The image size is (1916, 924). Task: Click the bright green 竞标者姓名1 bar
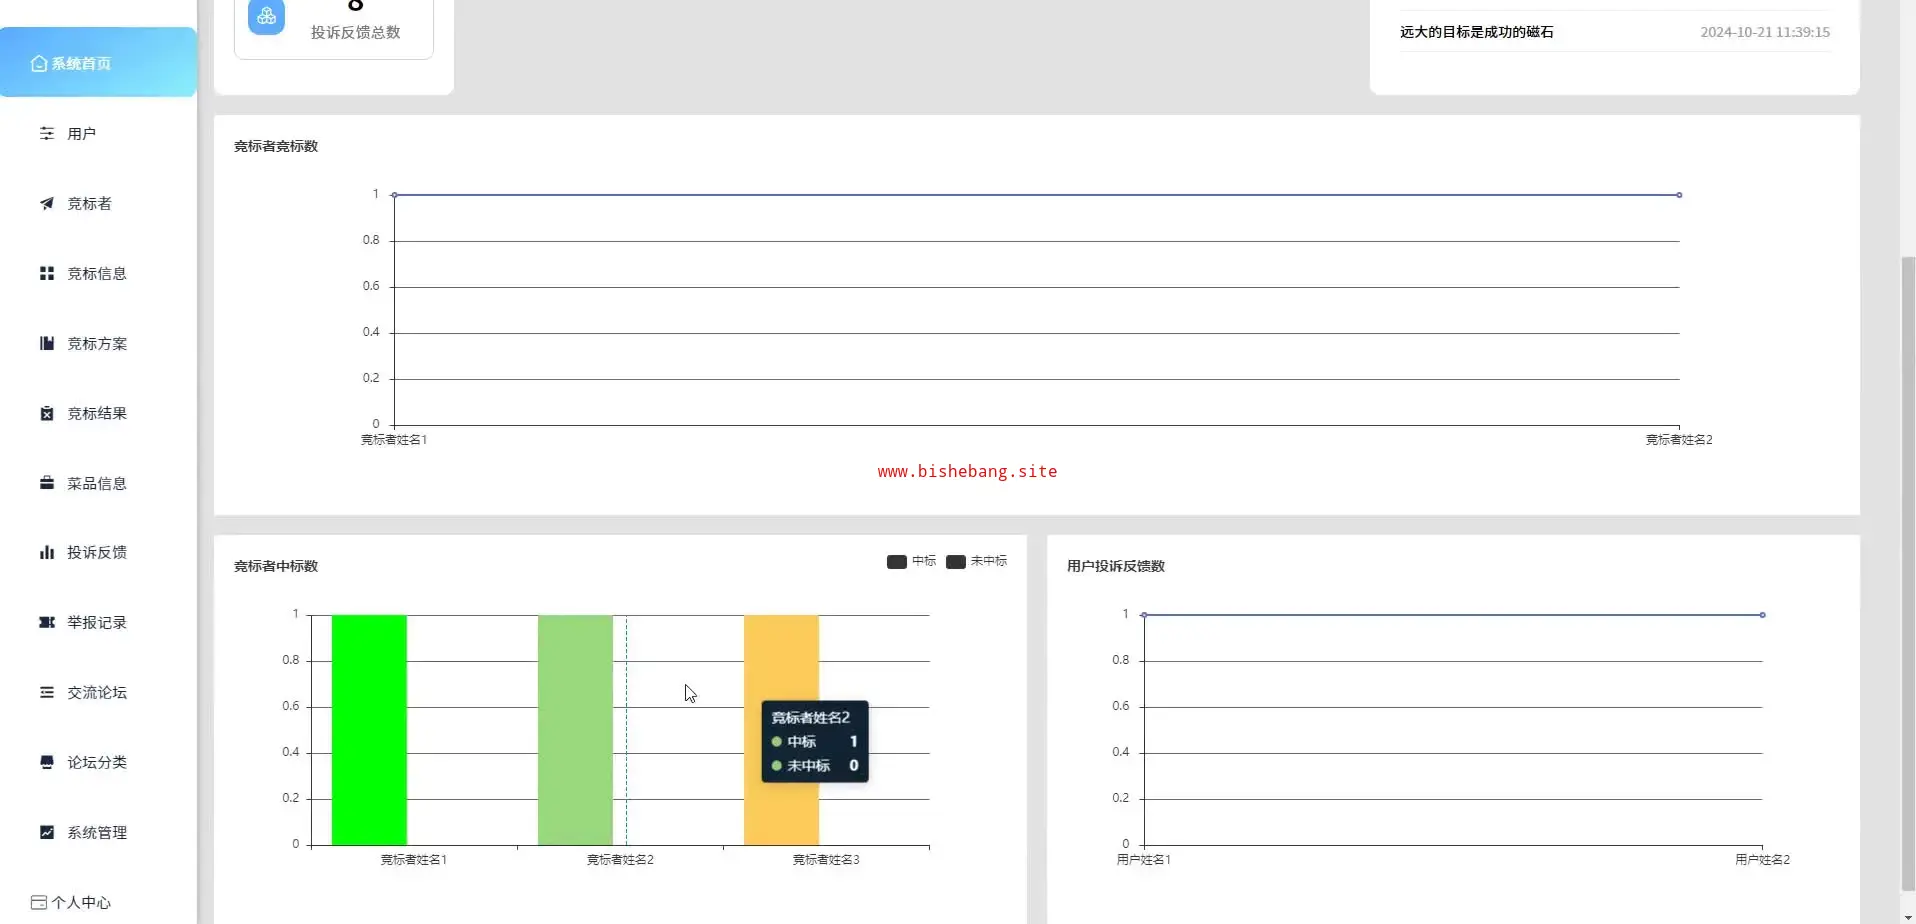[369, 730]
